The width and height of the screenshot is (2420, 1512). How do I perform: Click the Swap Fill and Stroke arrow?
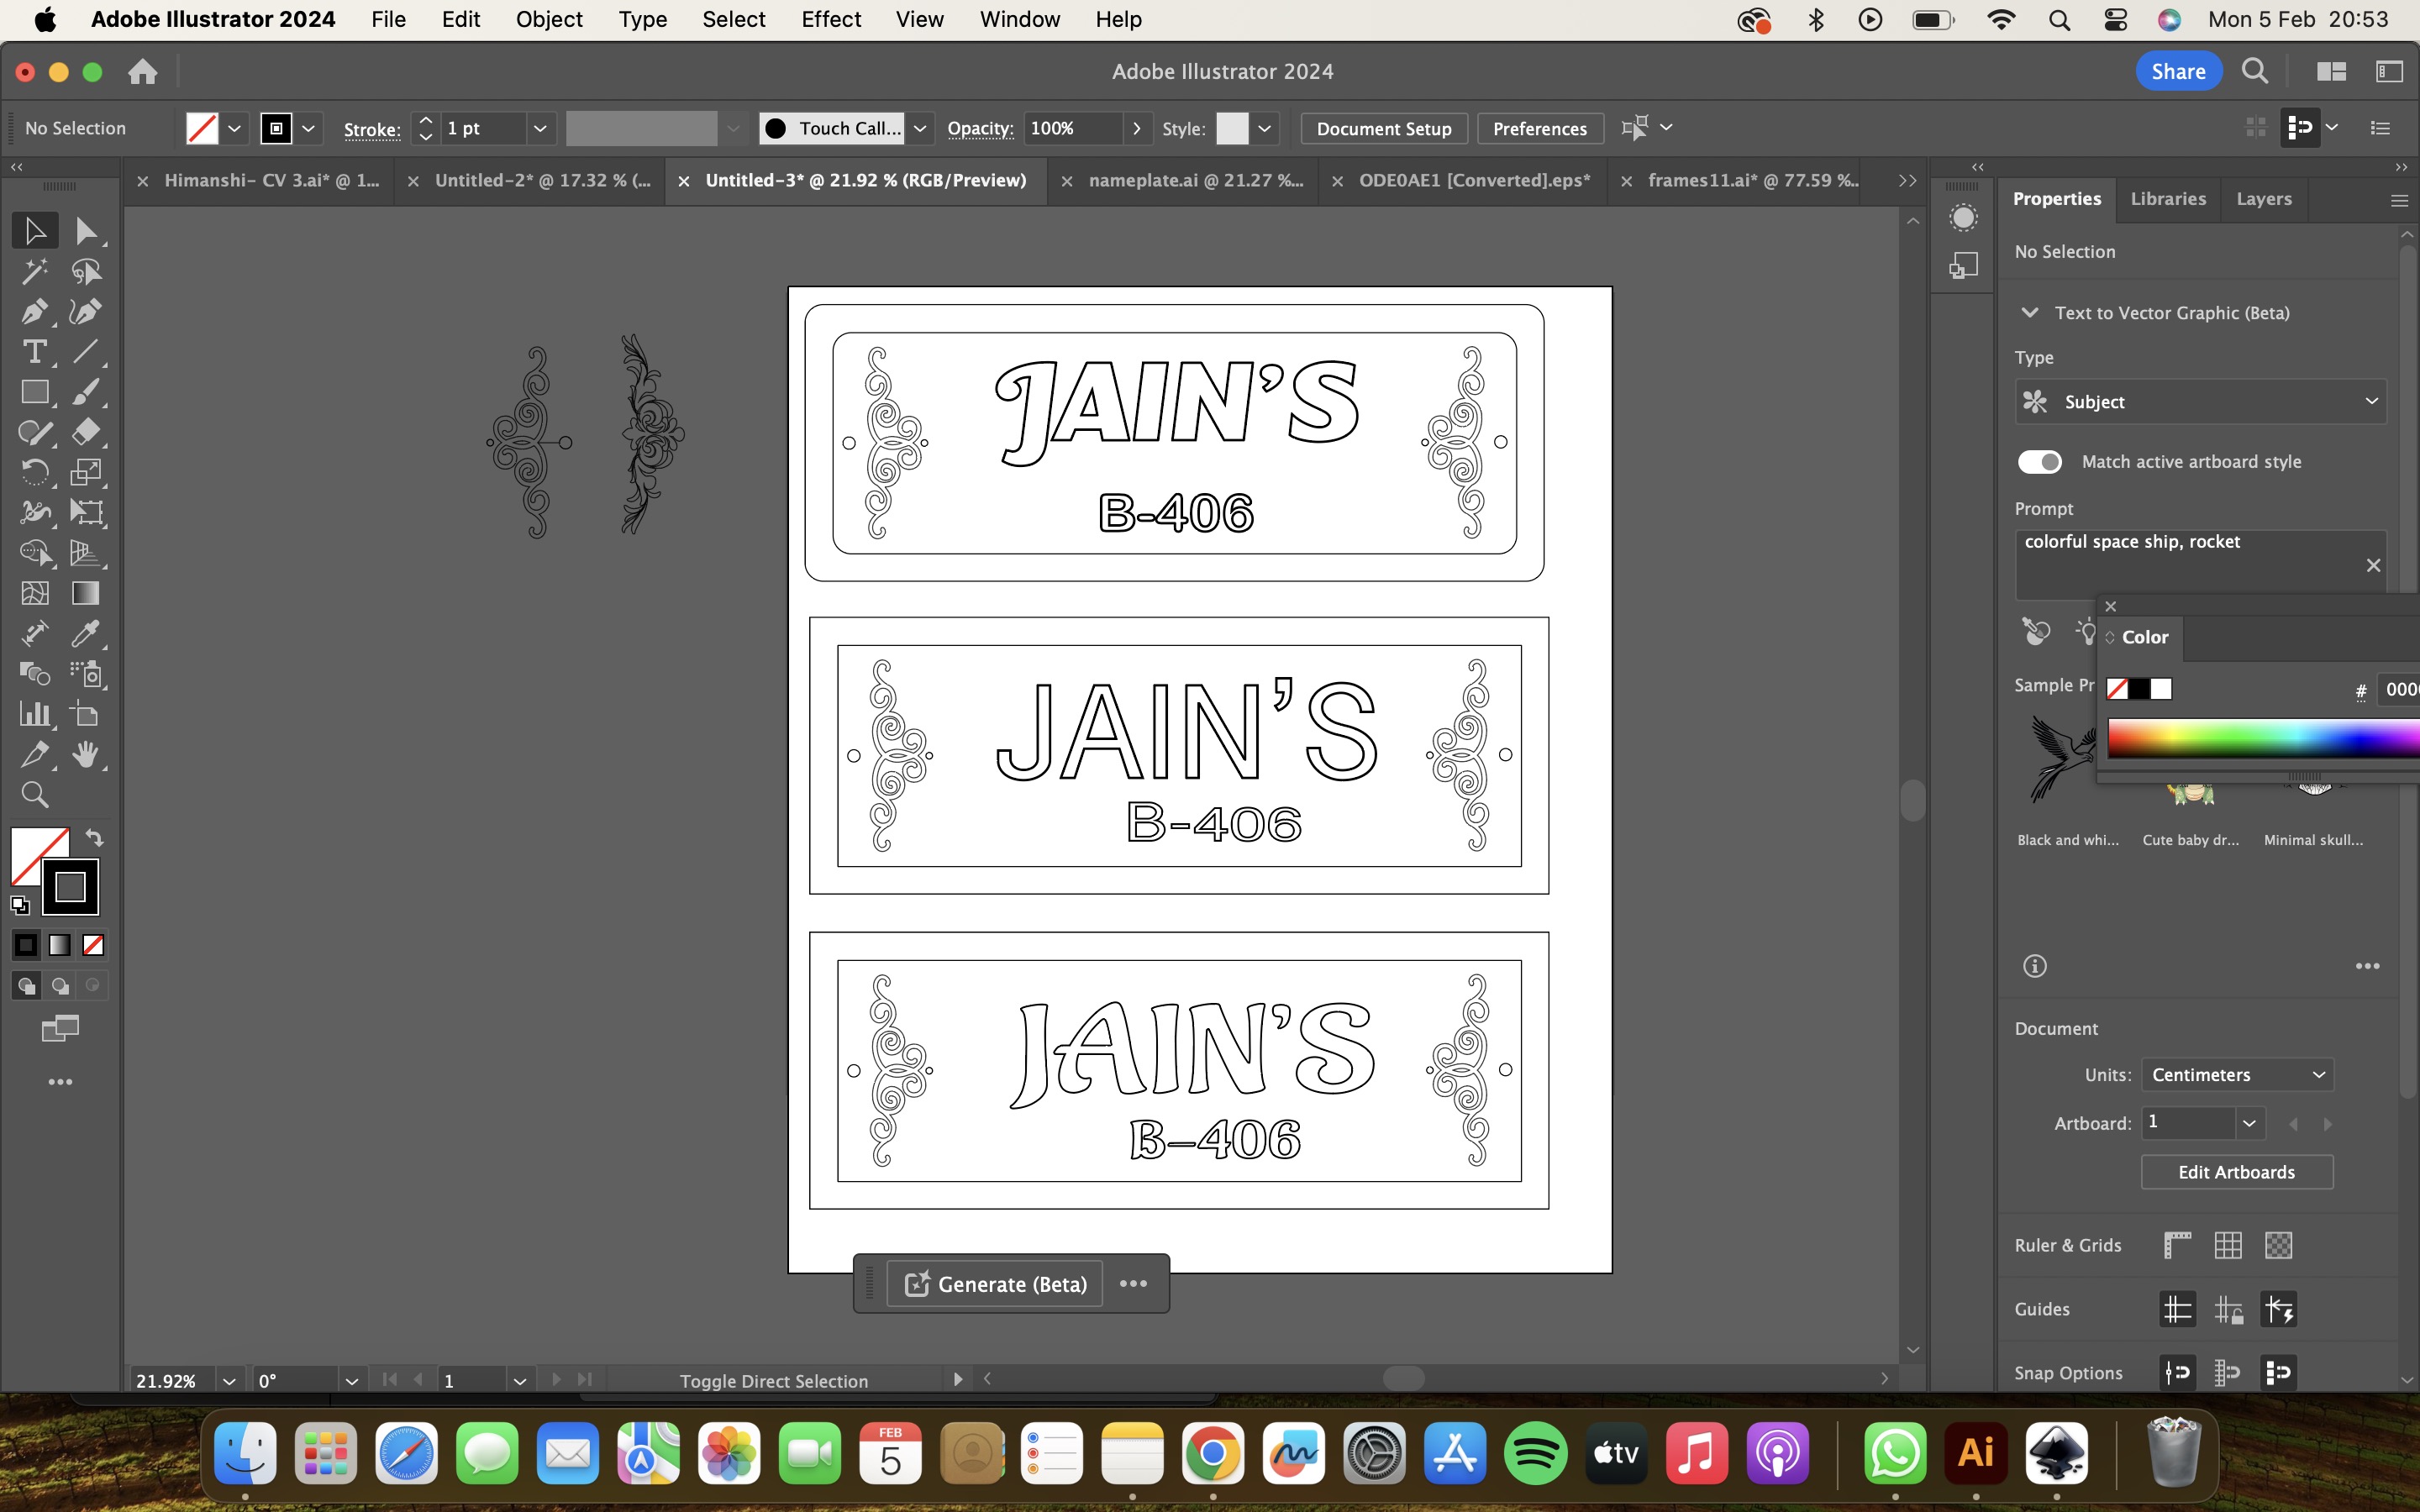pos(94,838)
